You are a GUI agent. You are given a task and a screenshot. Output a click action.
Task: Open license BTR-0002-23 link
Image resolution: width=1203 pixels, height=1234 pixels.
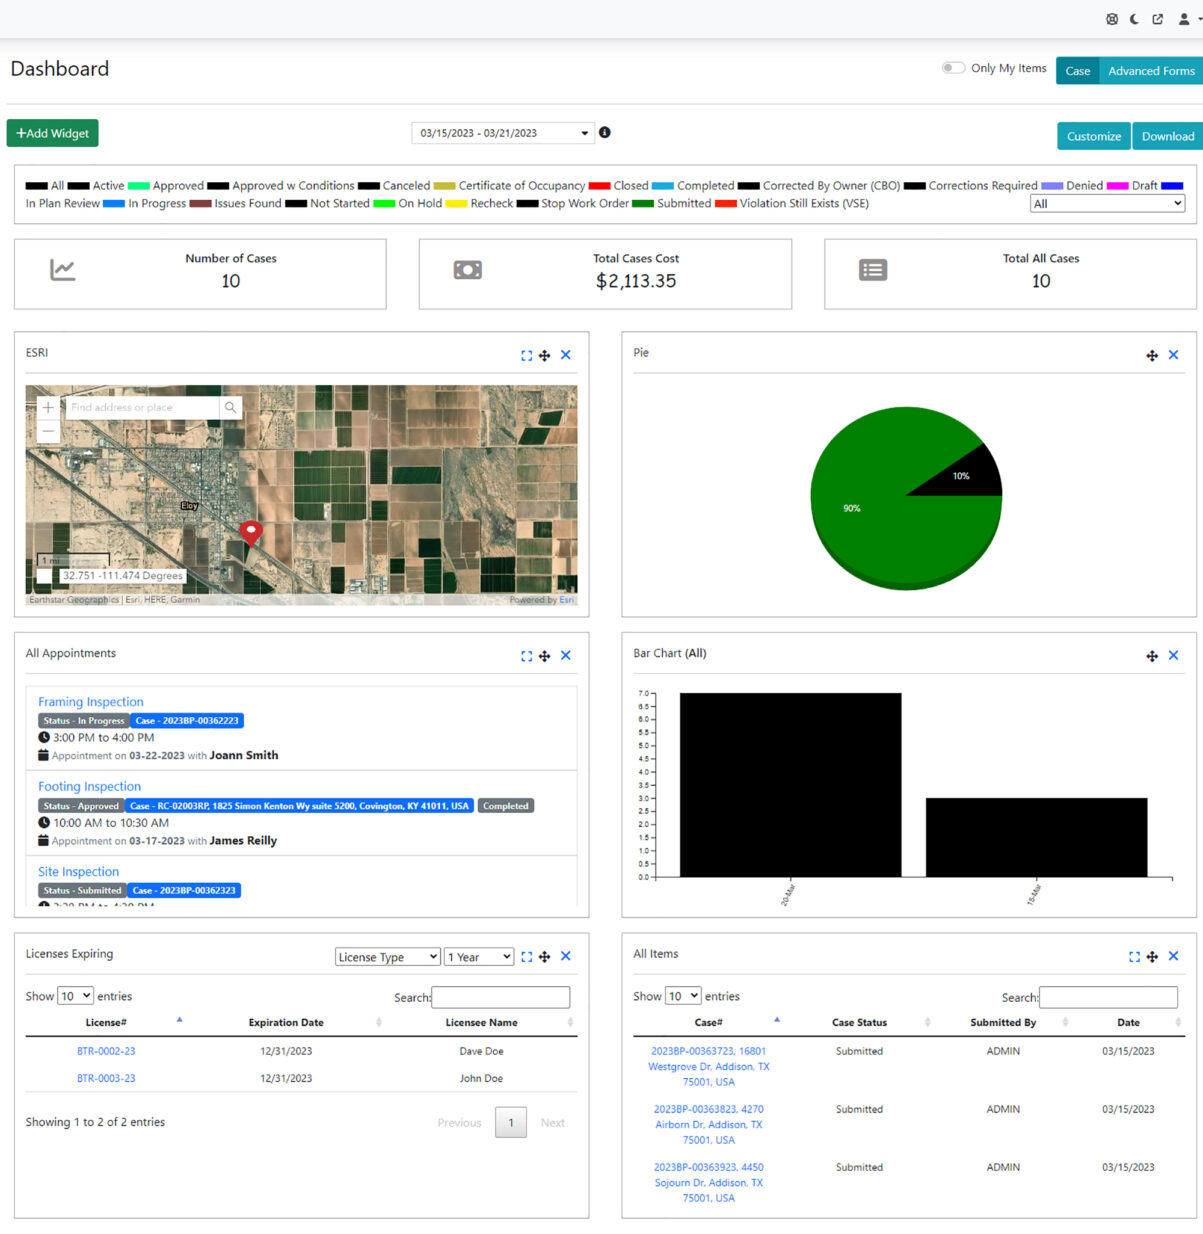(x=106, y=1051)
